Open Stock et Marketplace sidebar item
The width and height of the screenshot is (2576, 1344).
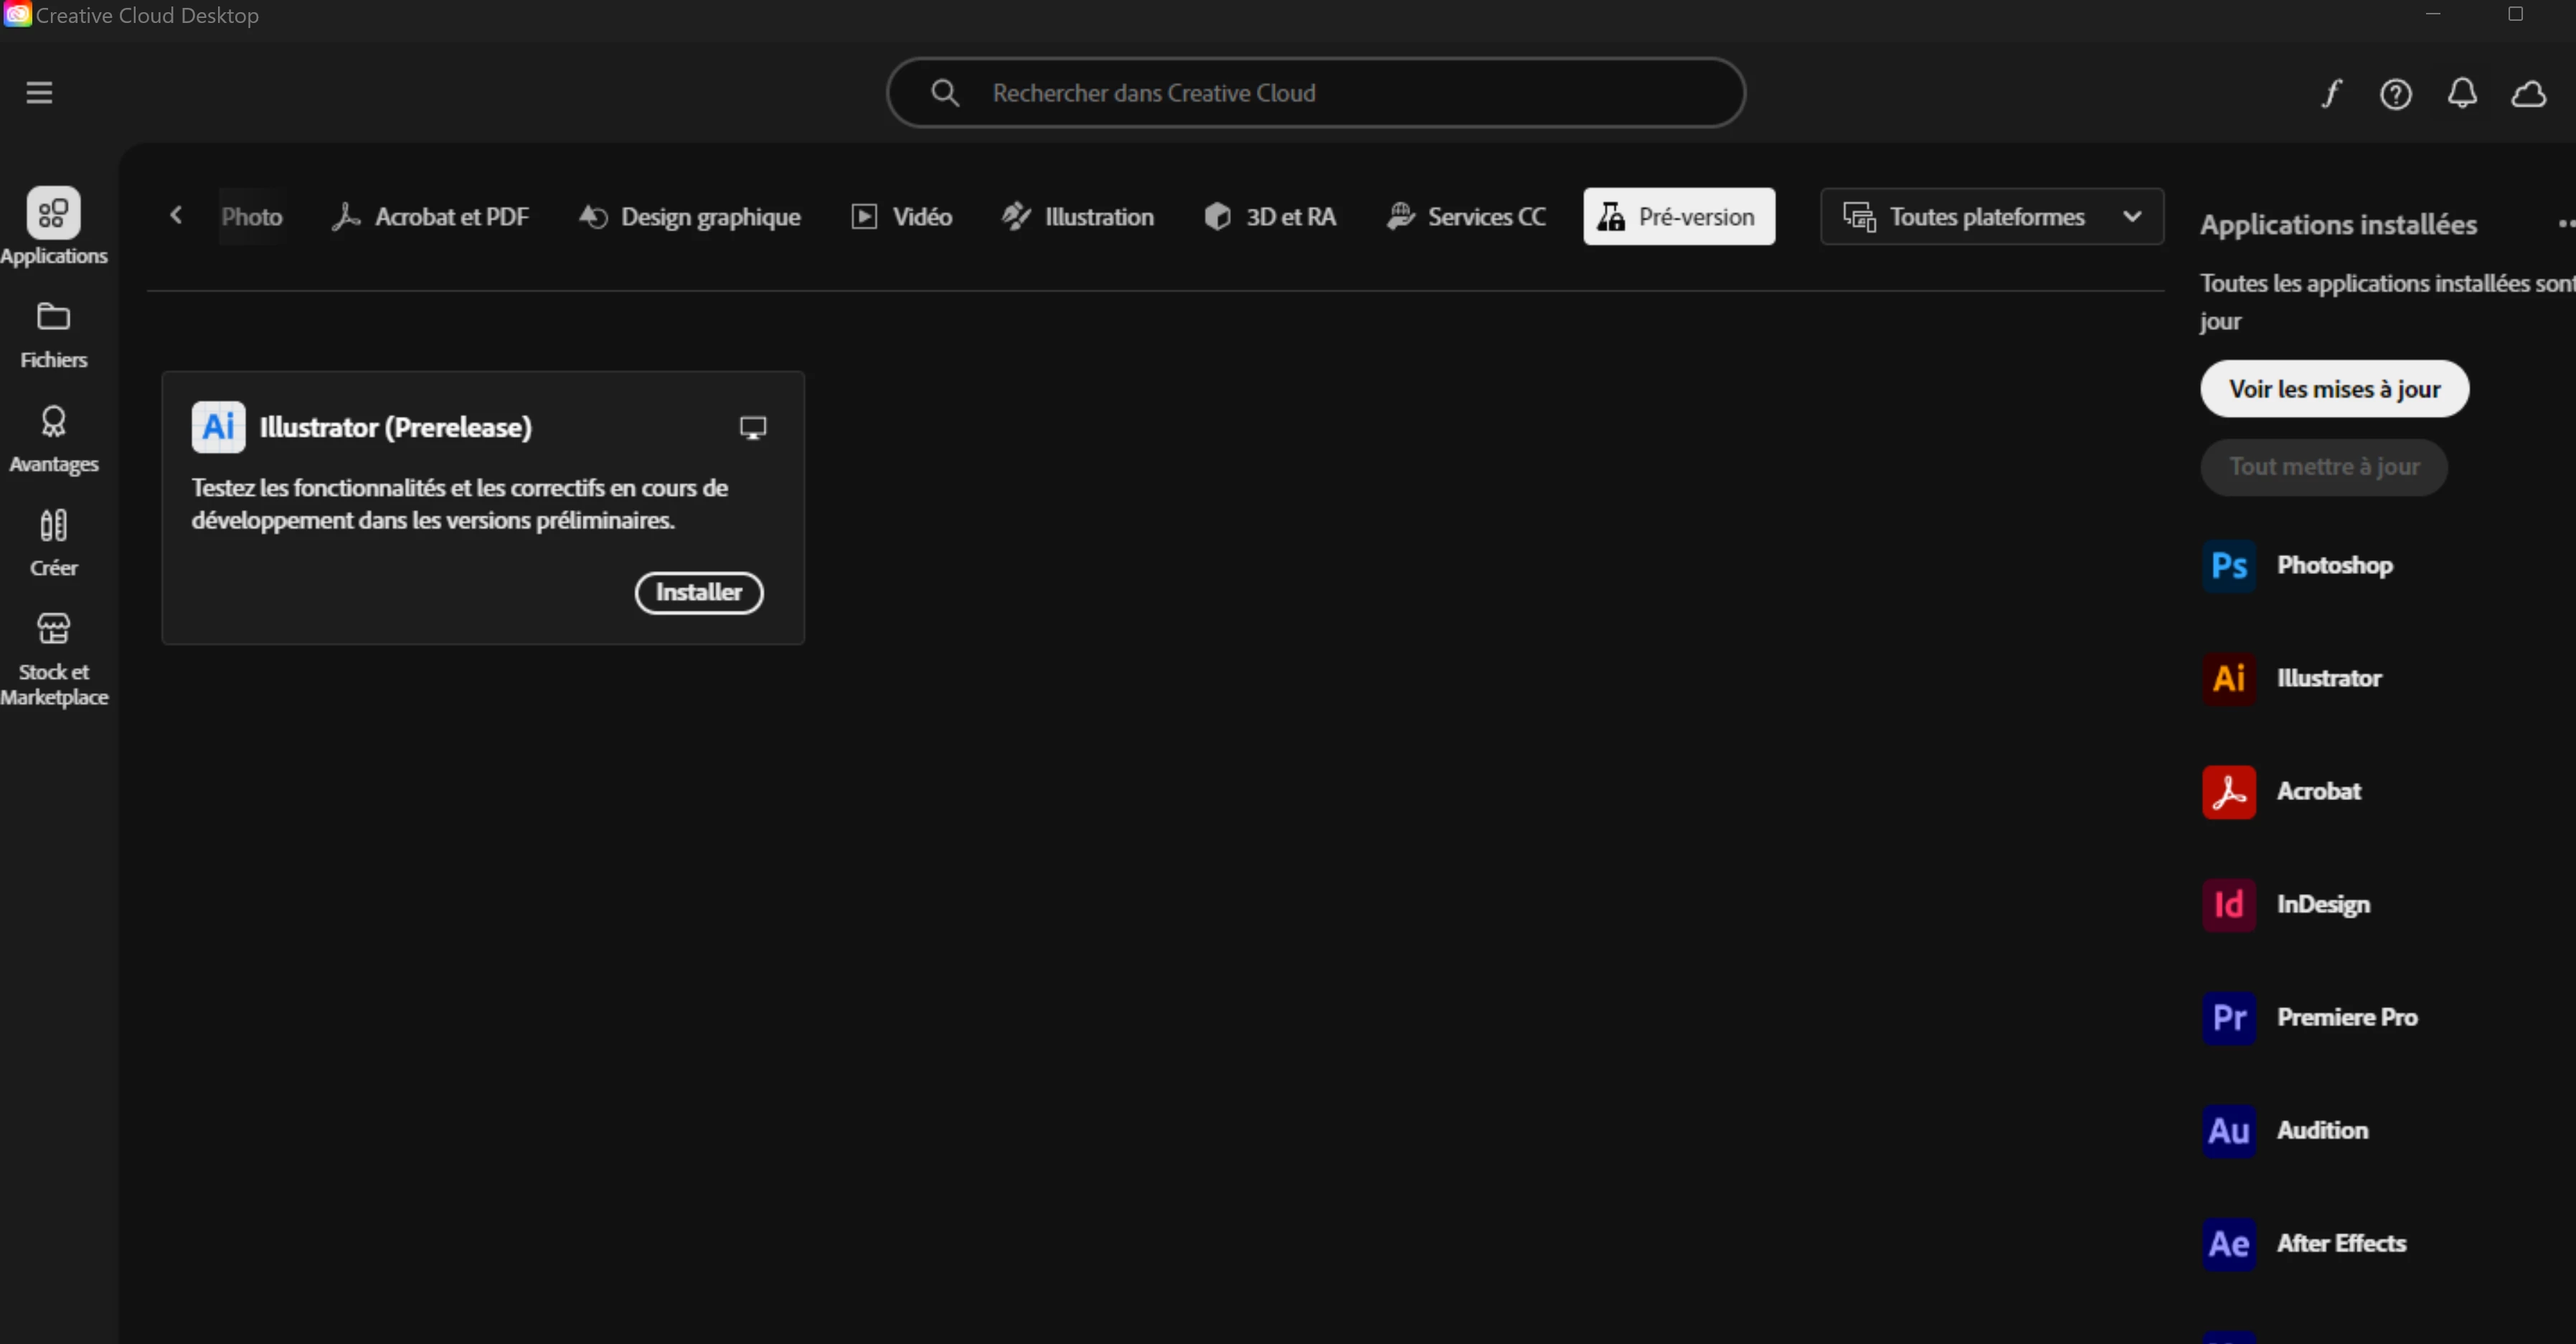click(53, 659)
